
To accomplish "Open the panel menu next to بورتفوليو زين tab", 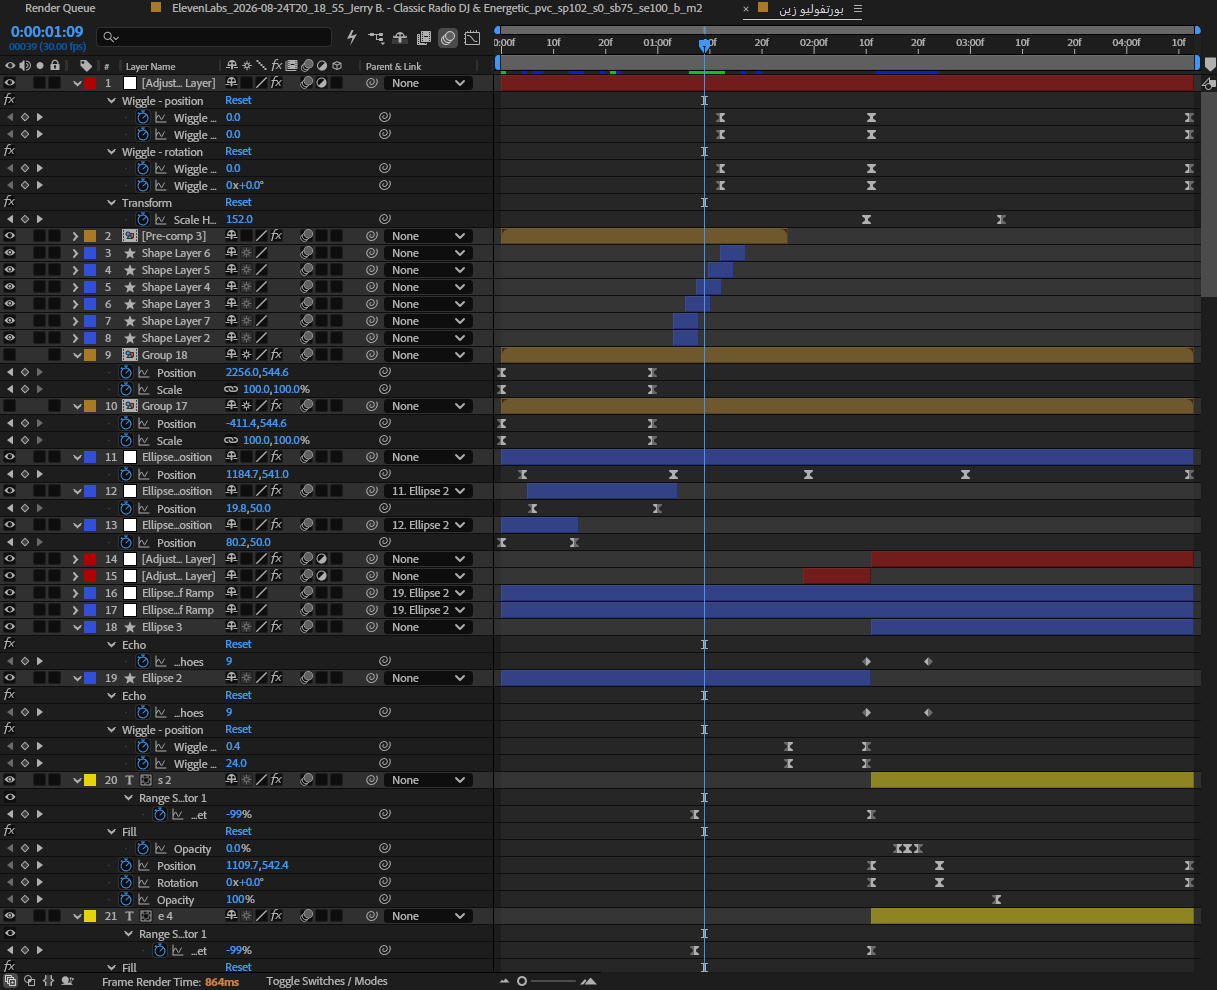I will point(857,8).
